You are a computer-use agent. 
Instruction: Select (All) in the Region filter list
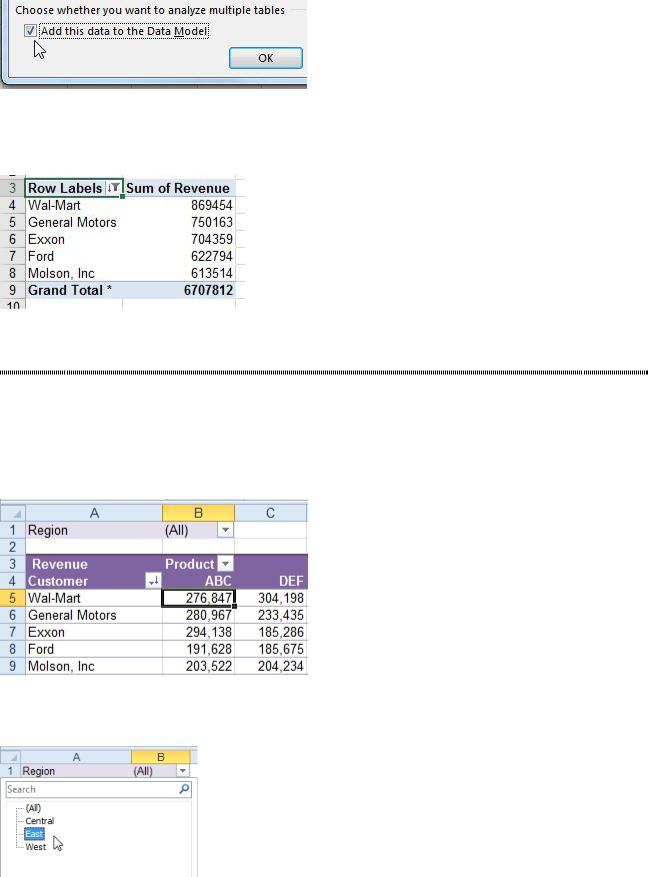[x=33, y=808]
